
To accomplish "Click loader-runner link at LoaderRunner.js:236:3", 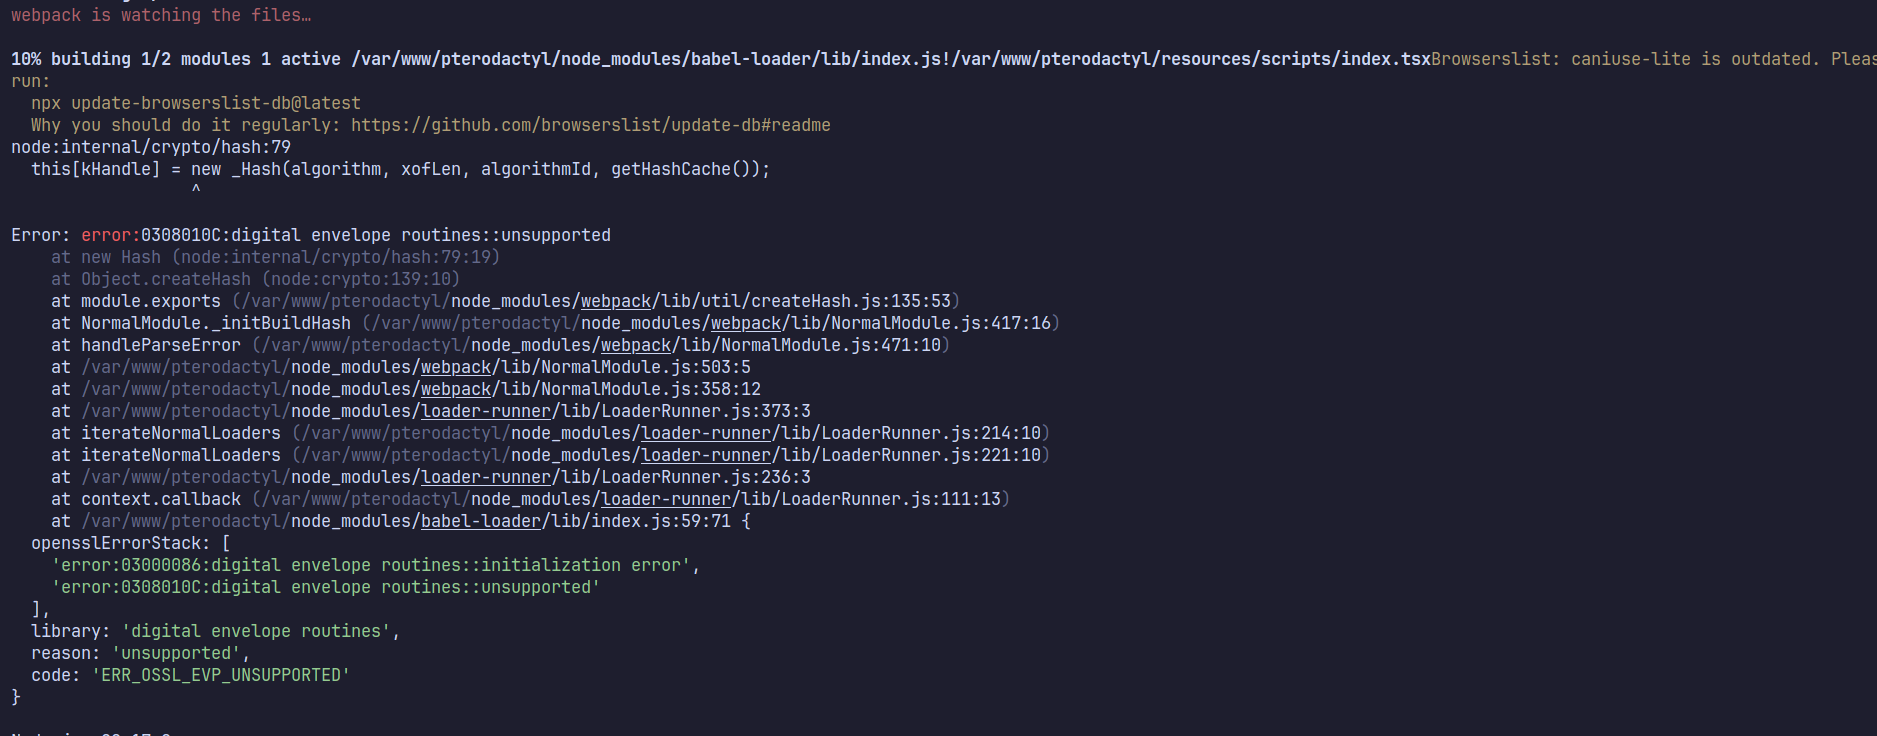I will click(486, 477).
